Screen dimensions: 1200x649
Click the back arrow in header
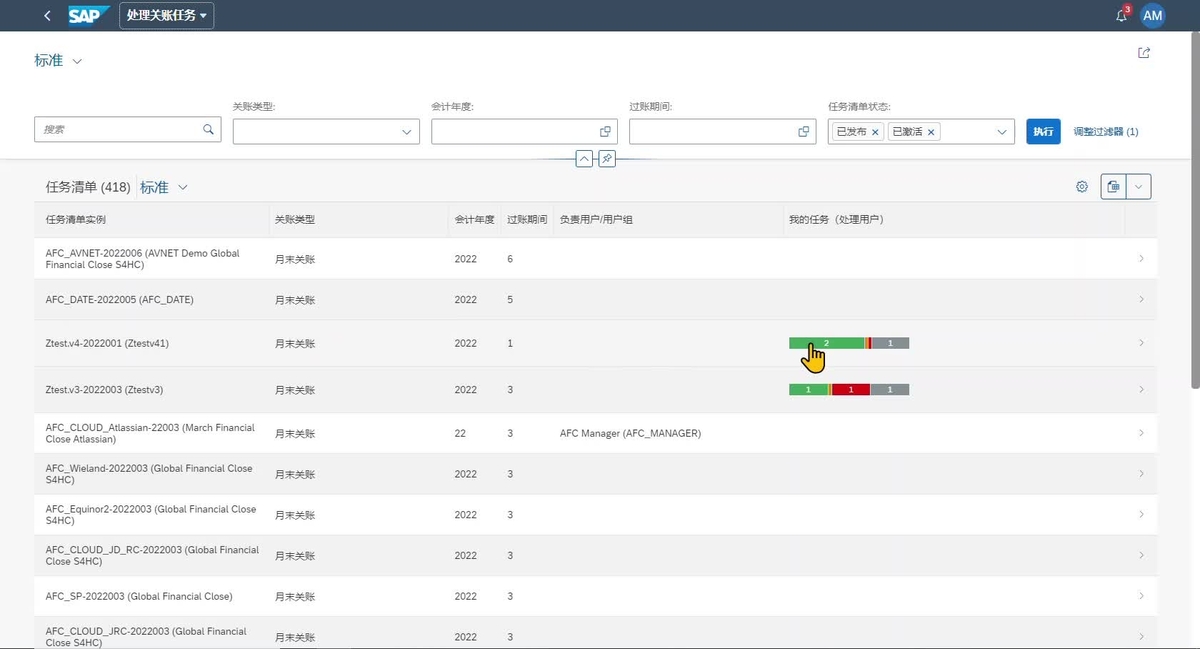click(48, 16)
